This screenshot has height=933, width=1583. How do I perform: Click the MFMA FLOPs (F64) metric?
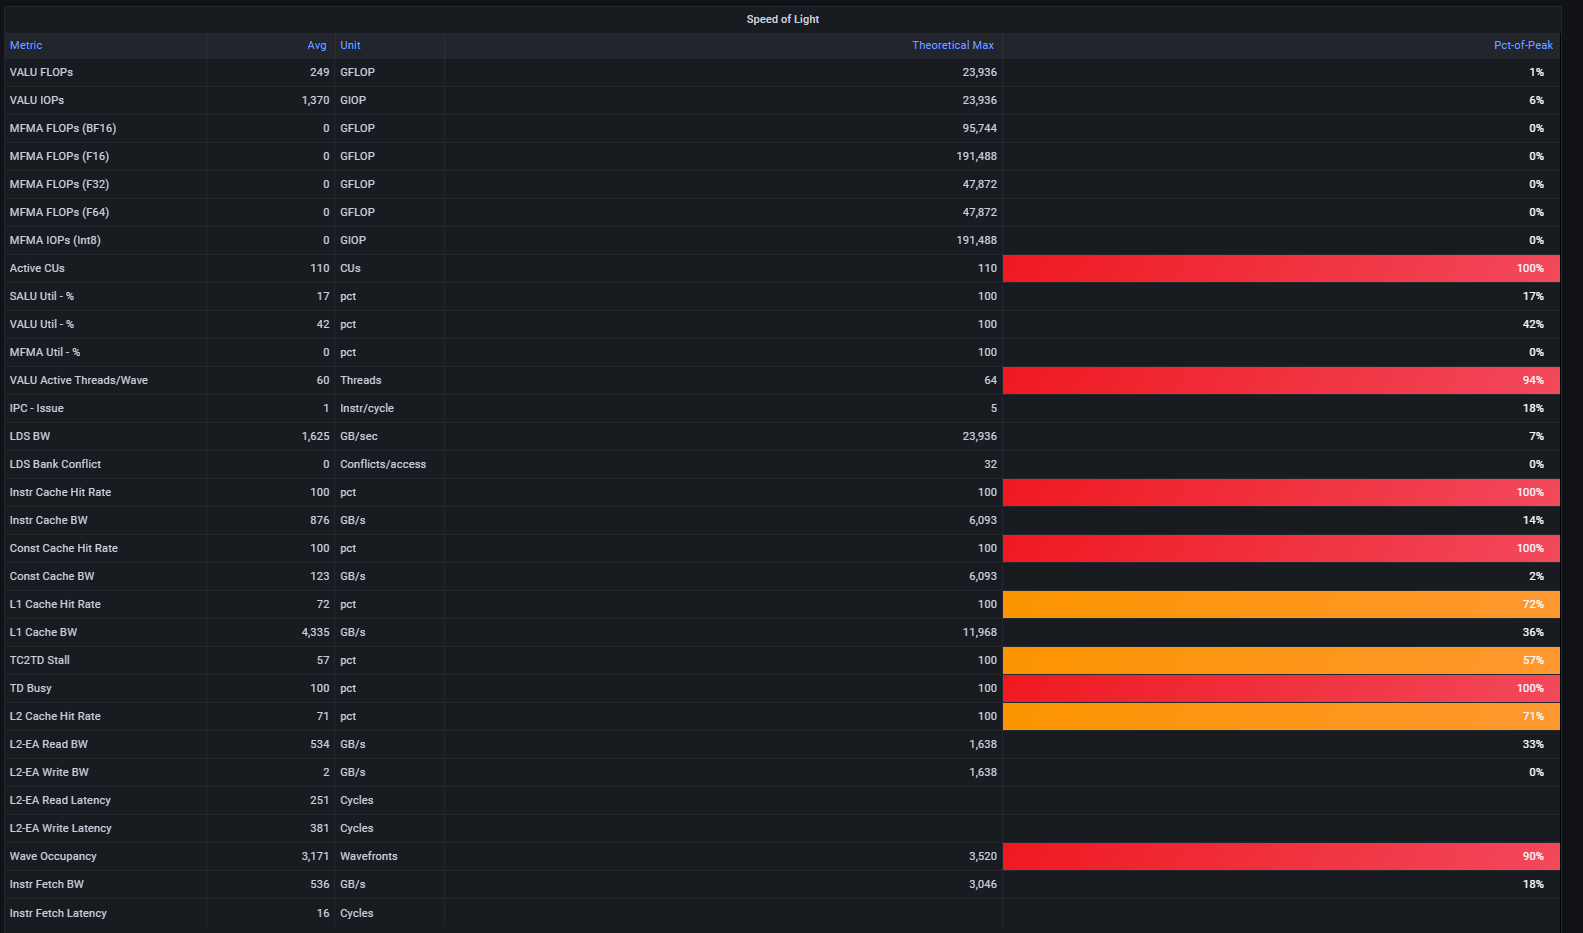[x=59, y=212]
